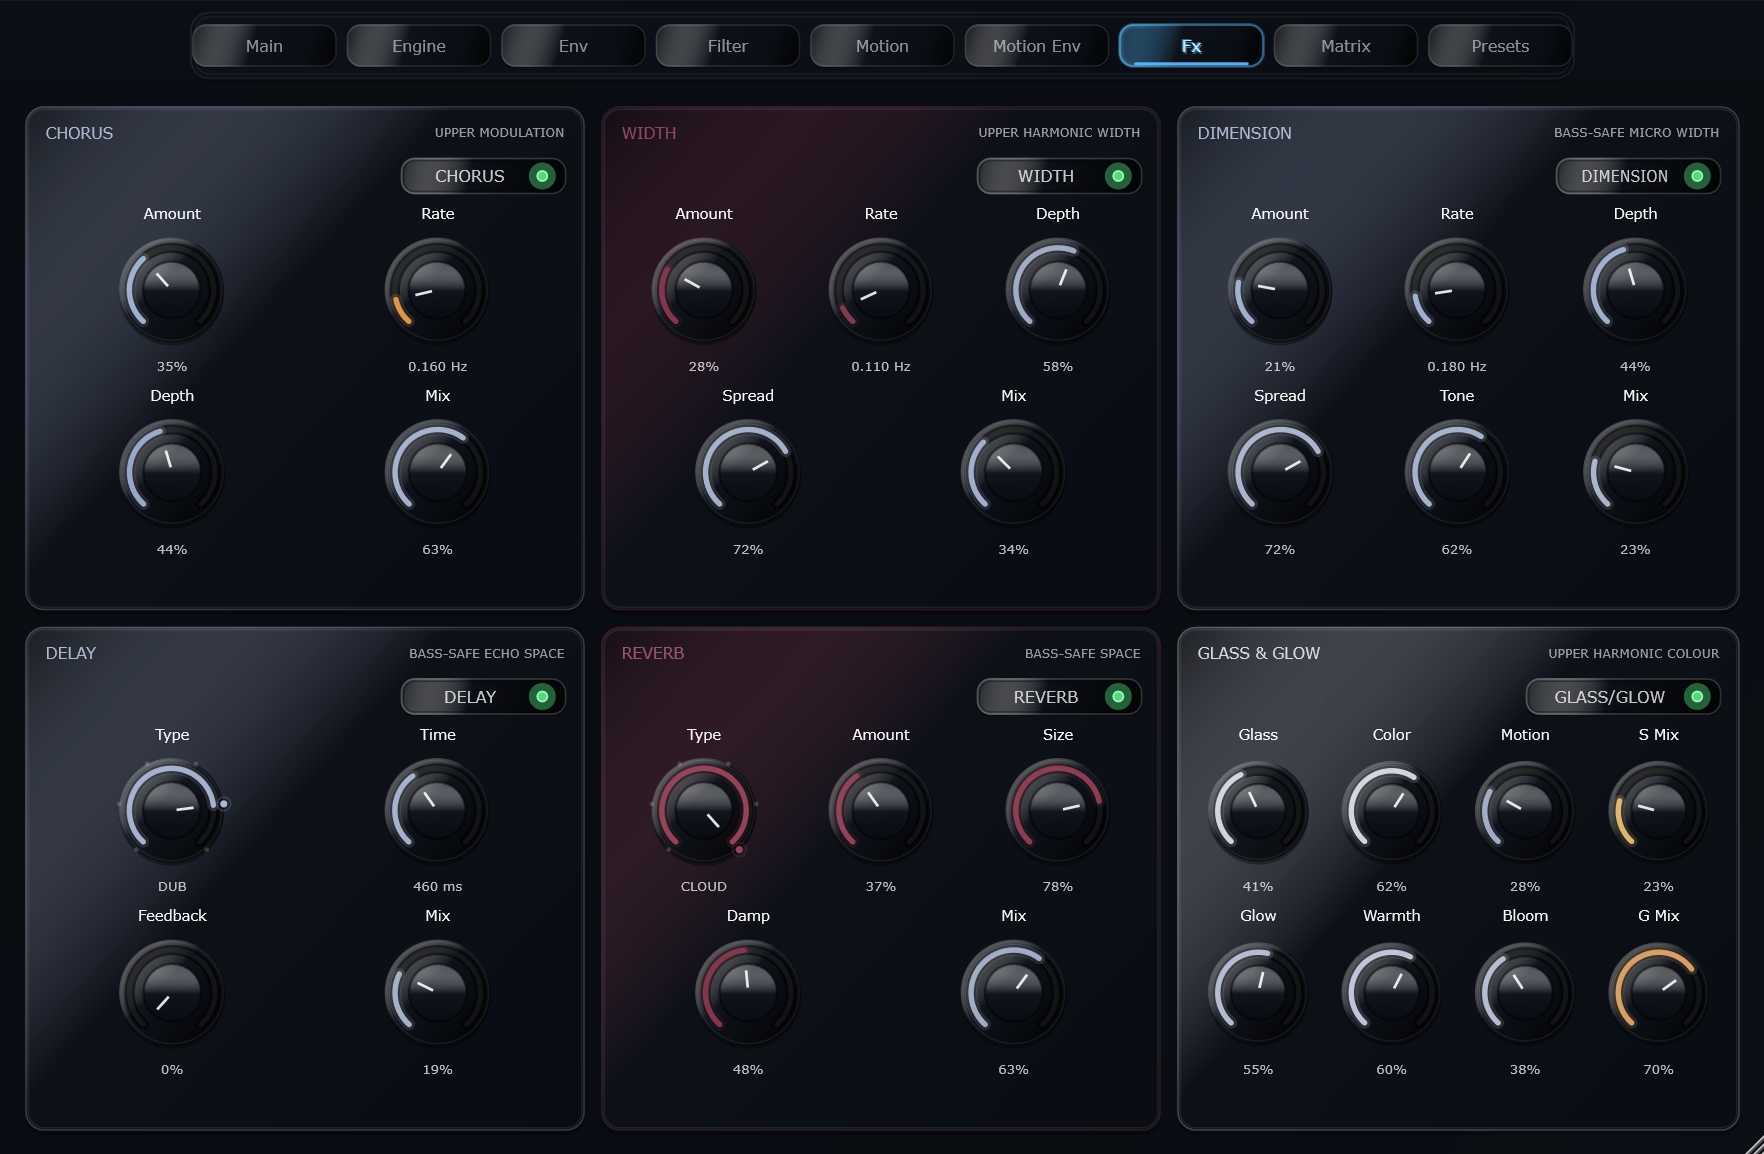Click the Dimension Rate knob at 0.180 Hz
Viewport: 1764px width, 1154px height.
1457,290
